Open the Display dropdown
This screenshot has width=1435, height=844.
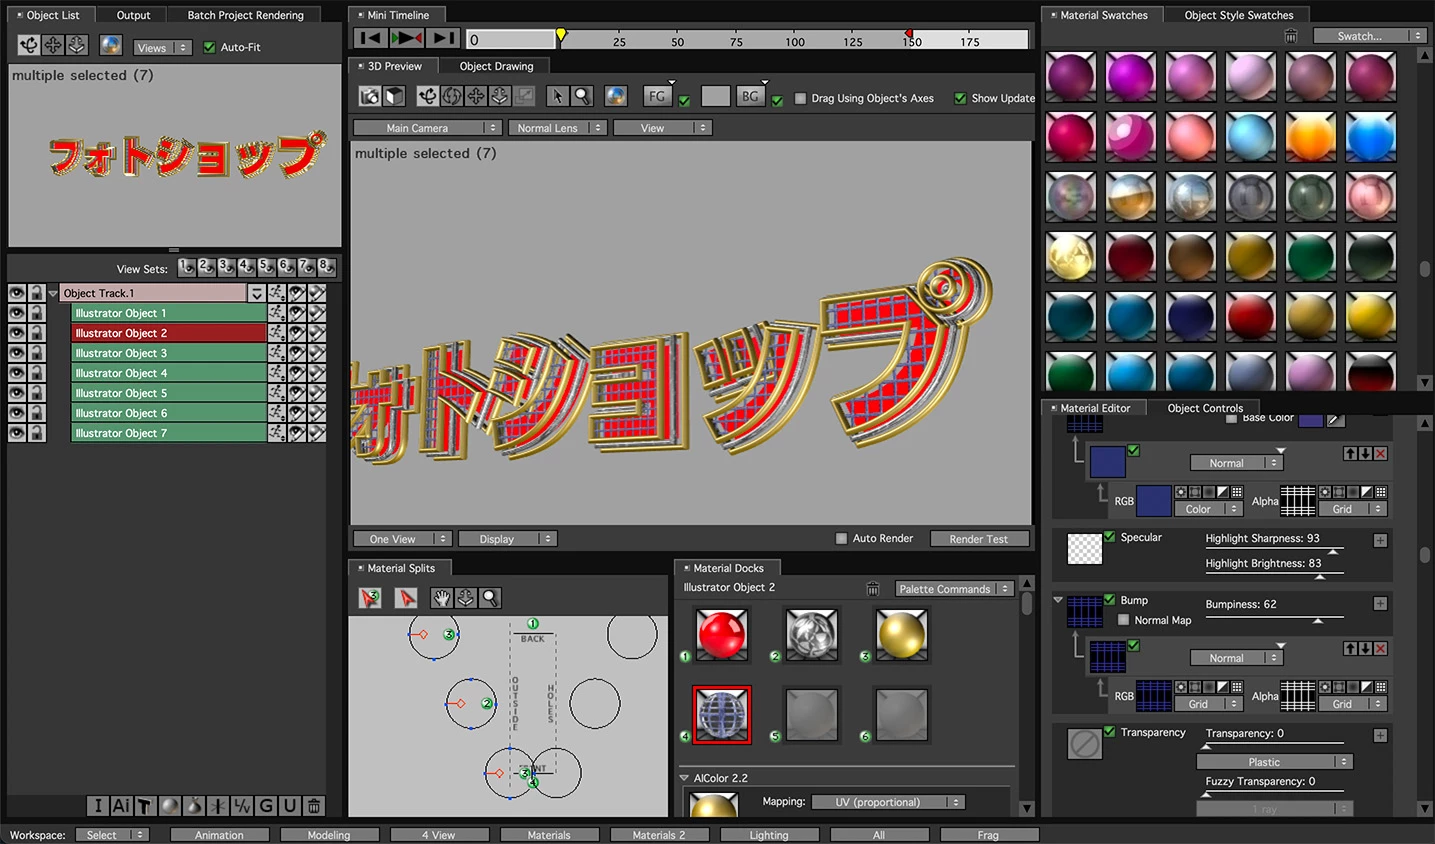pyautogui.click(x=506, y=539)
